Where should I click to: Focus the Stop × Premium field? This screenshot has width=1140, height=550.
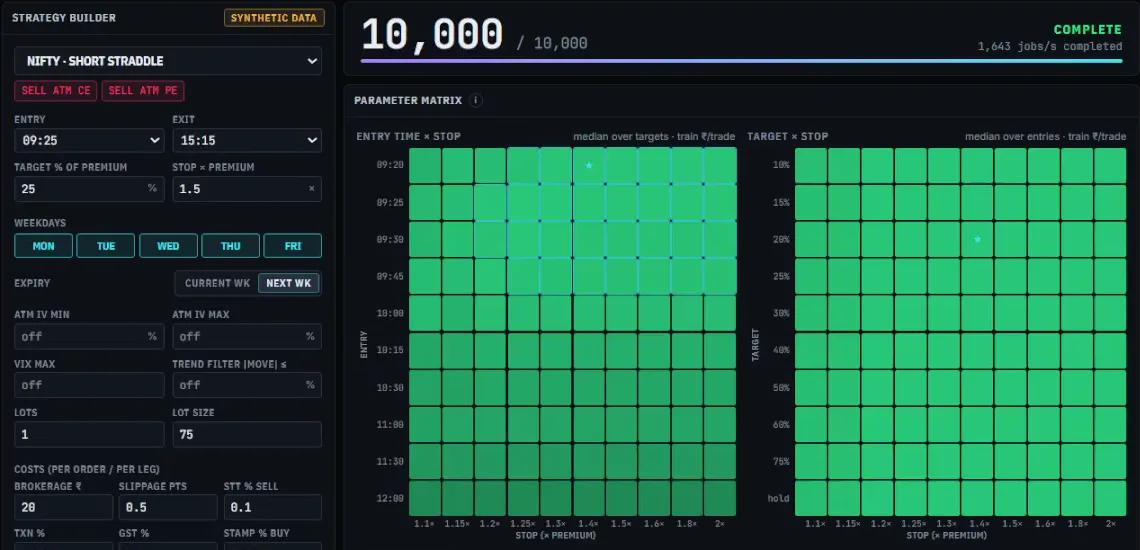[247, 189]
